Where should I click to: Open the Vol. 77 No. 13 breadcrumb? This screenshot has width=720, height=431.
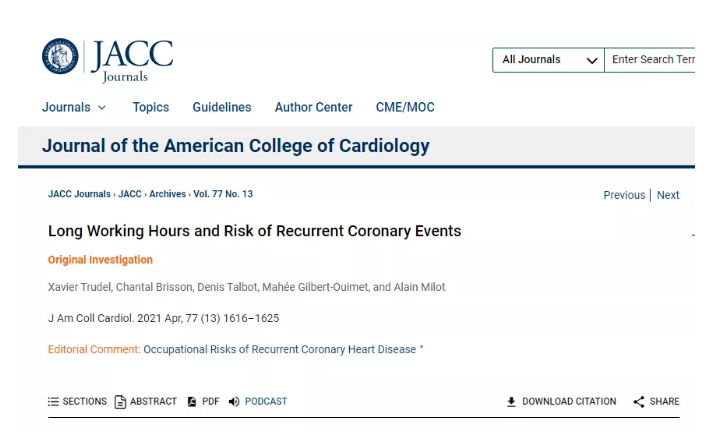(223, 194)
